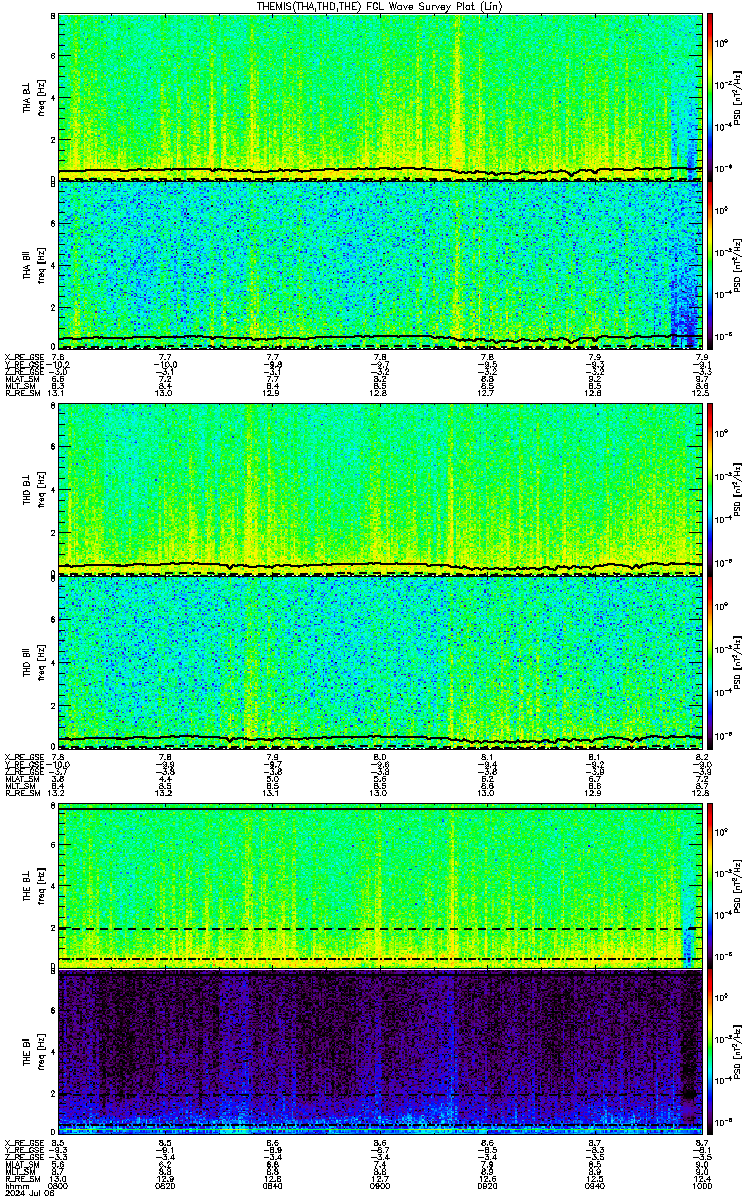750x1200 pixels.
Task: Click the solid black frequency line in THD B⊥ panel
Action: coord(380,566)
